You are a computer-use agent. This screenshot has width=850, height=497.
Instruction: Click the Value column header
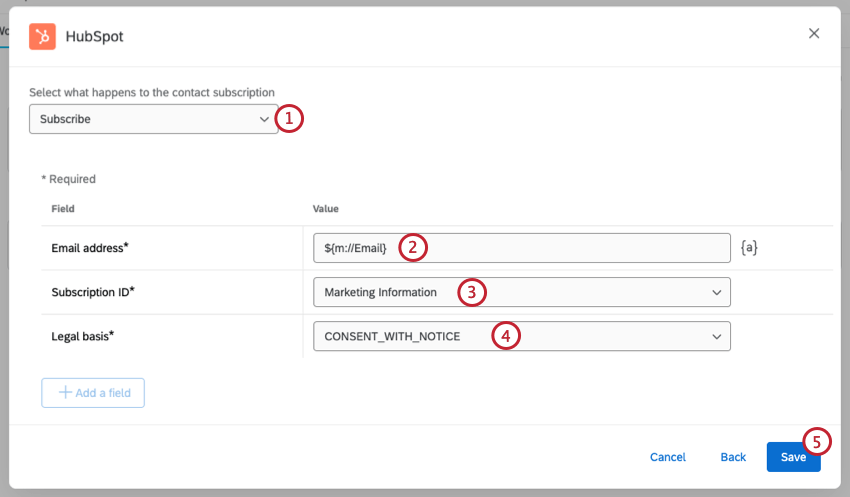pos(326,209)
